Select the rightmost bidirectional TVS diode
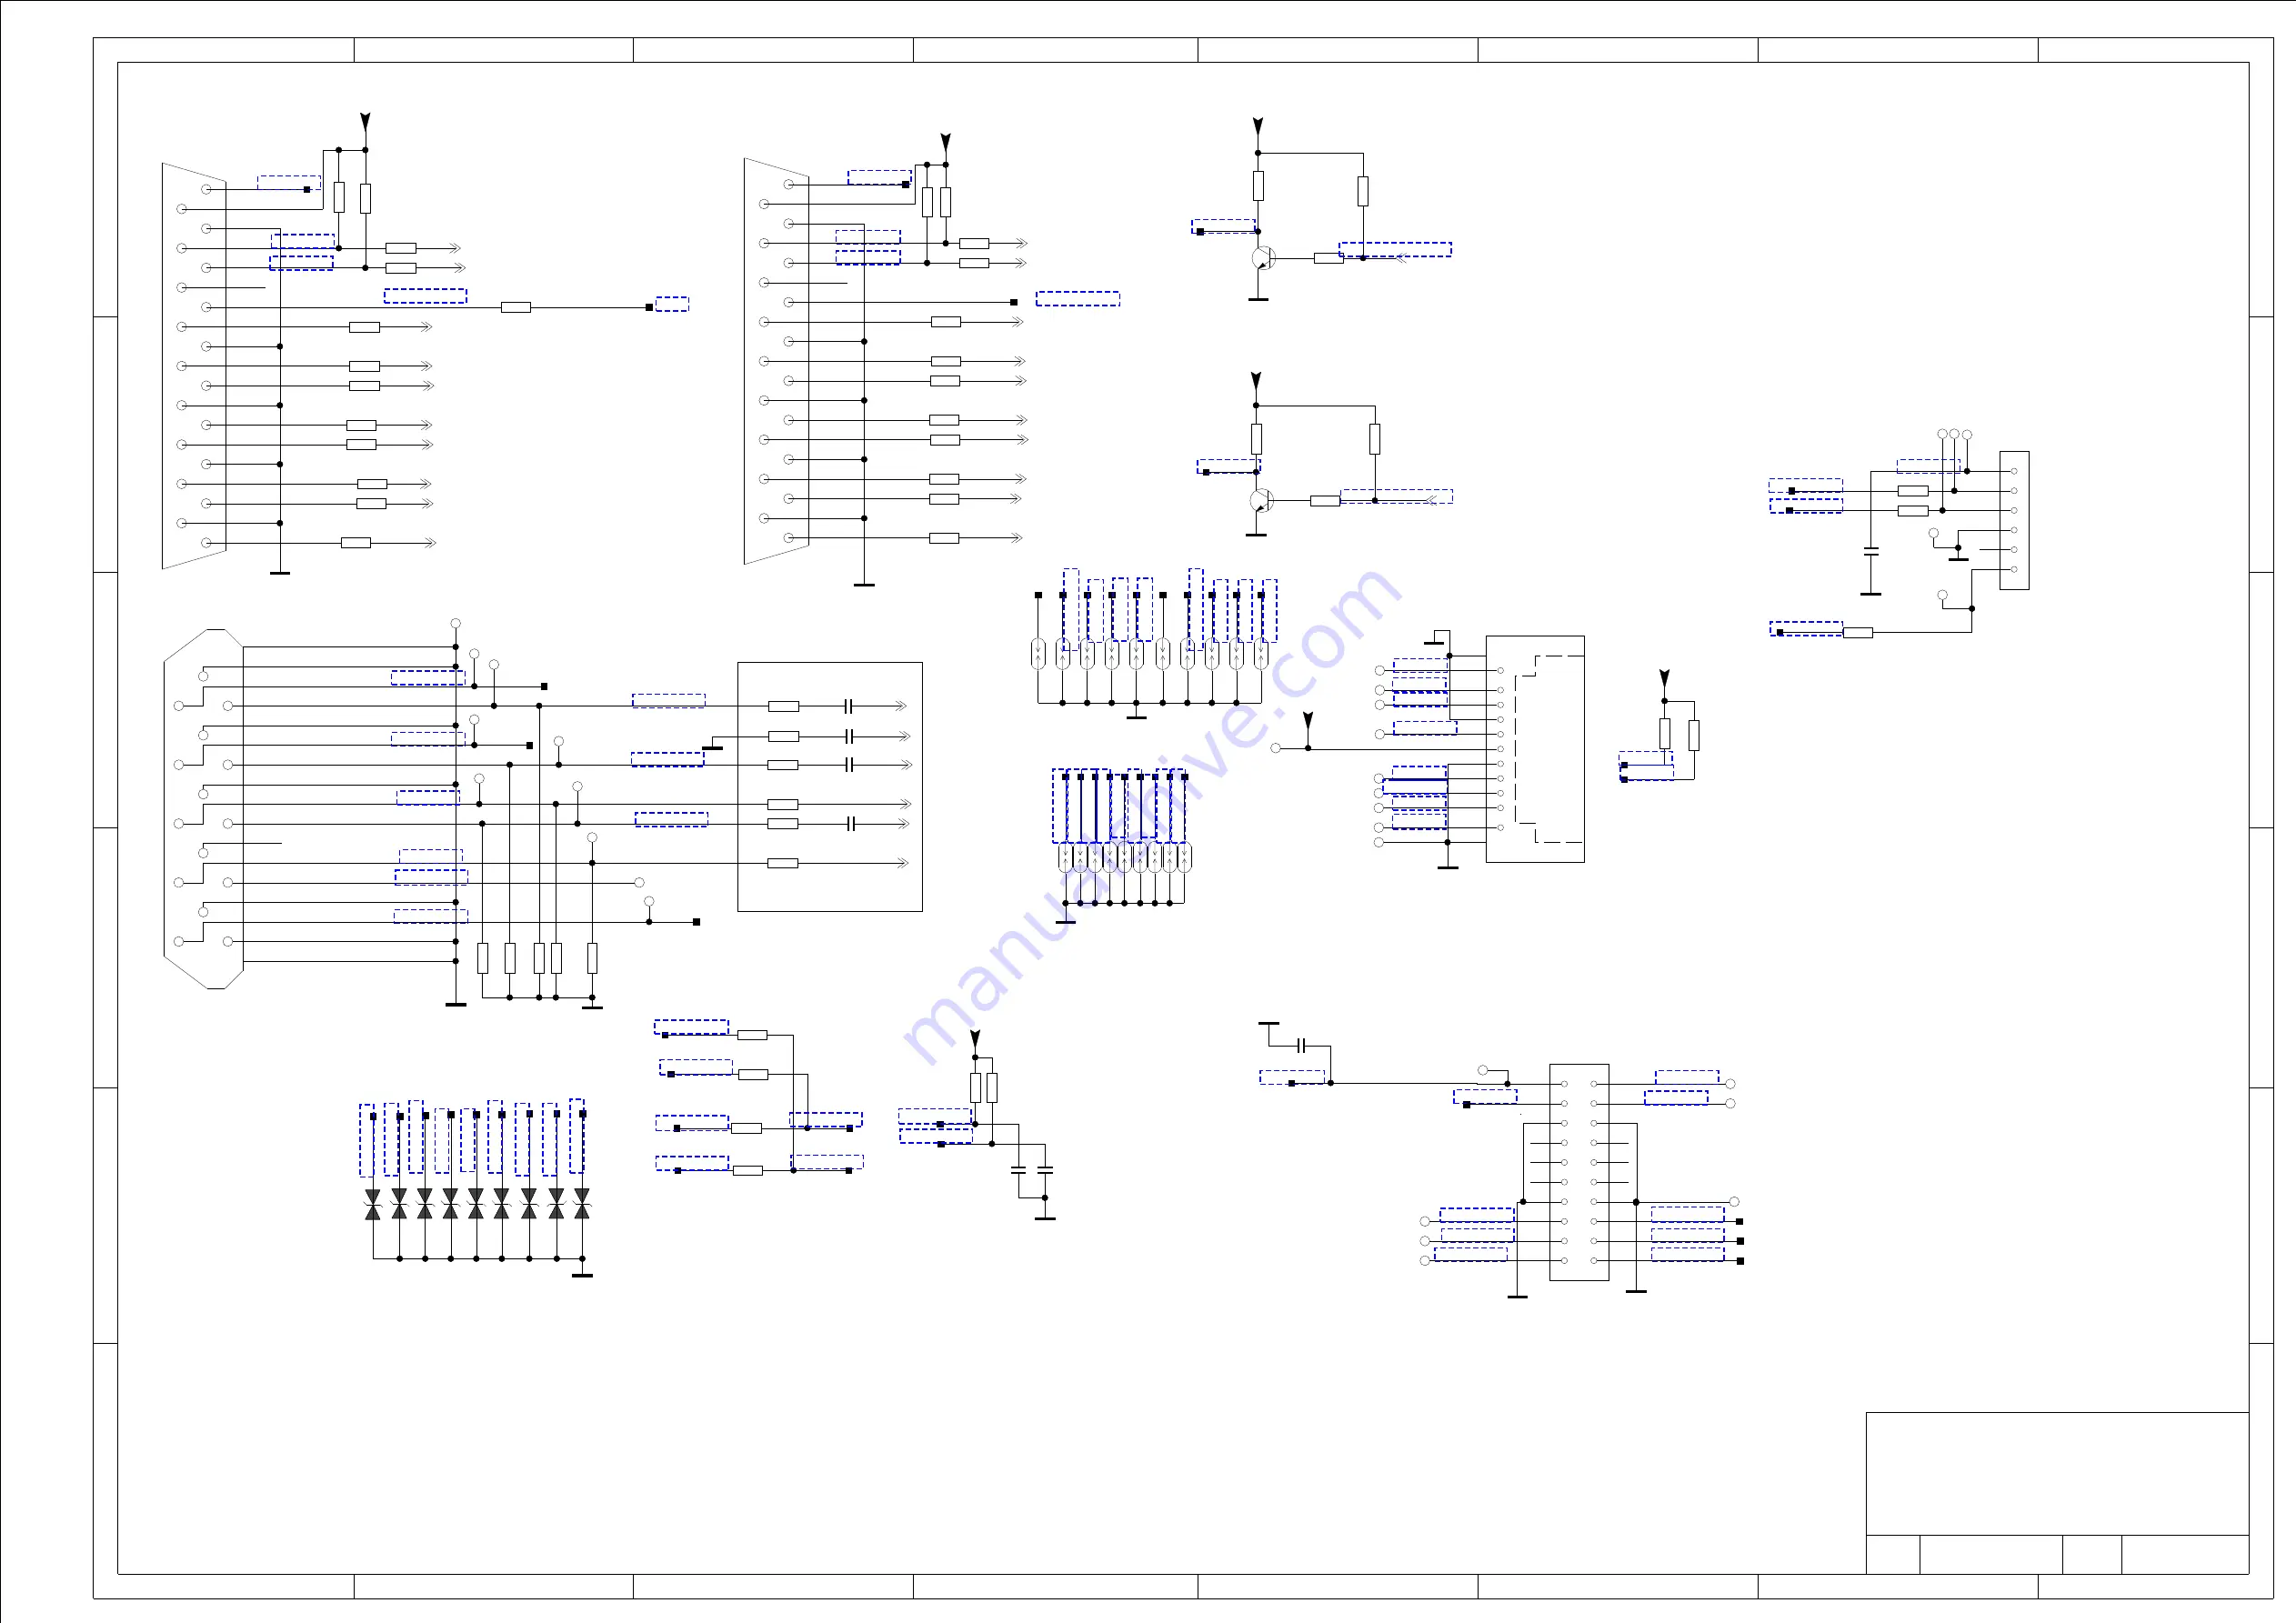 tap(582, 1204)
